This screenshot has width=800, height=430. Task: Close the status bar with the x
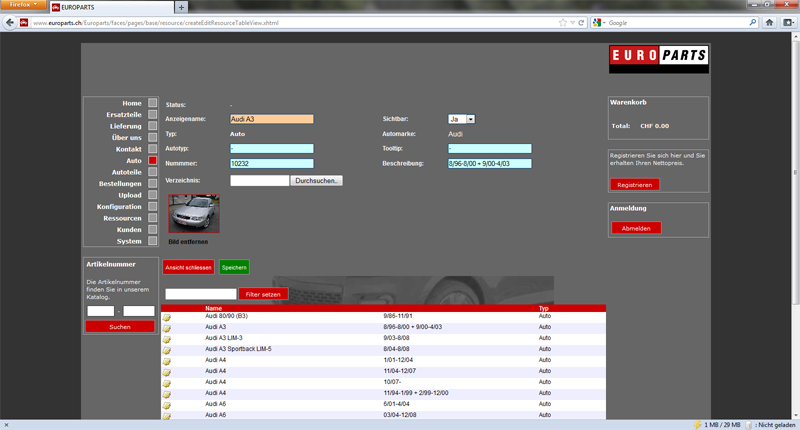[6, 425]
